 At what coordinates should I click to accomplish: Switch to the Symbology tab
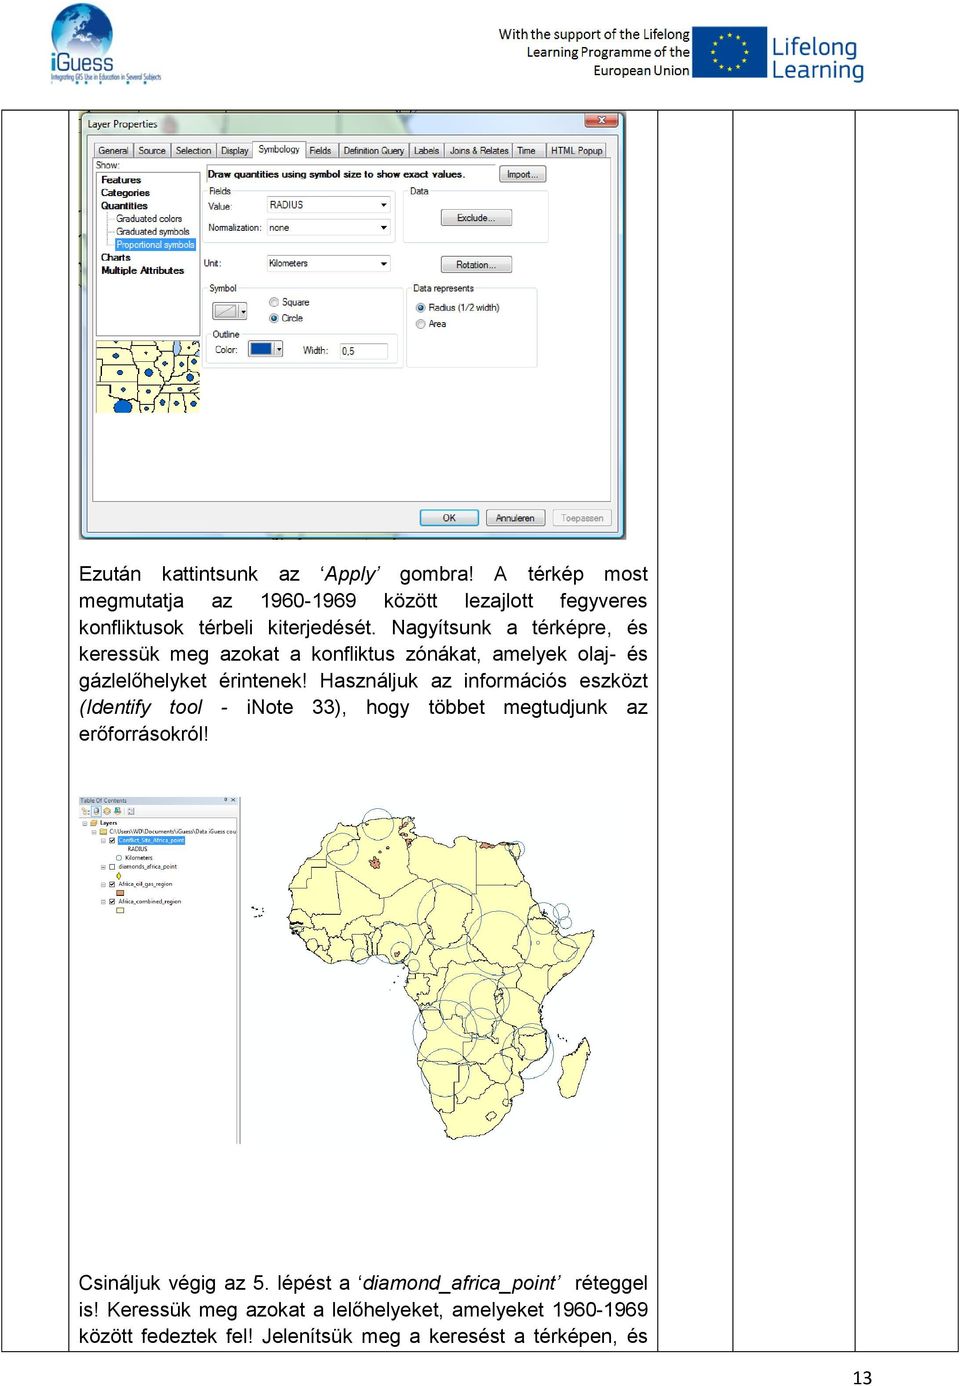tap(279, 149)
